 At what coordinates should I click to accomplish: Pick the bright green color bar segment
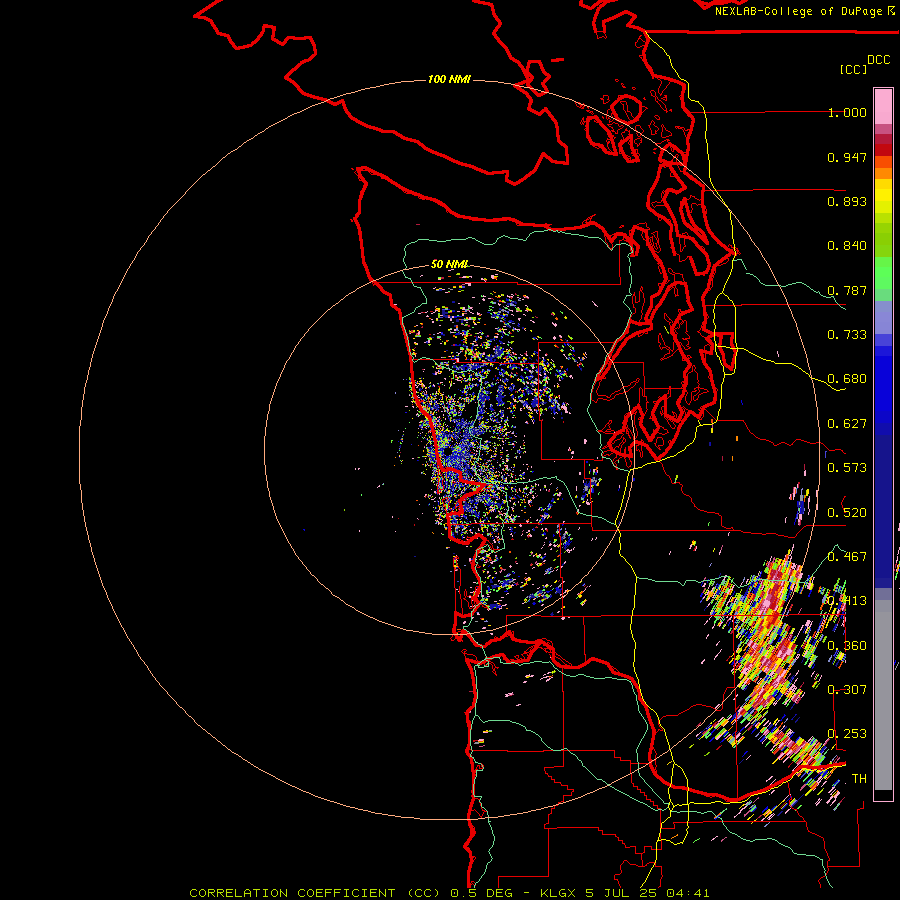tap(883, 273)
